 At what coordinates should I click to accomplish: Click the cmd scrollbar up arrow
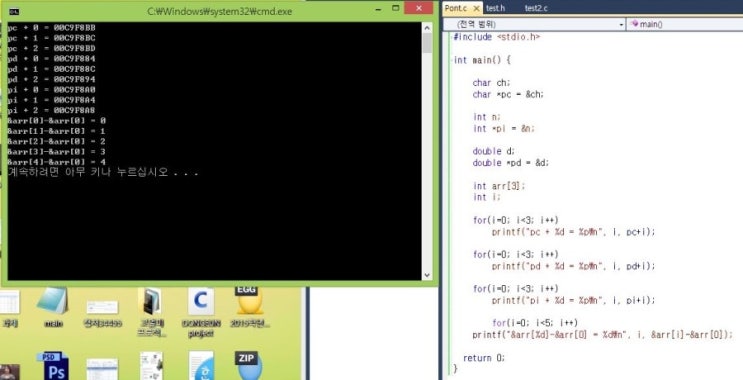pos(427,27)
